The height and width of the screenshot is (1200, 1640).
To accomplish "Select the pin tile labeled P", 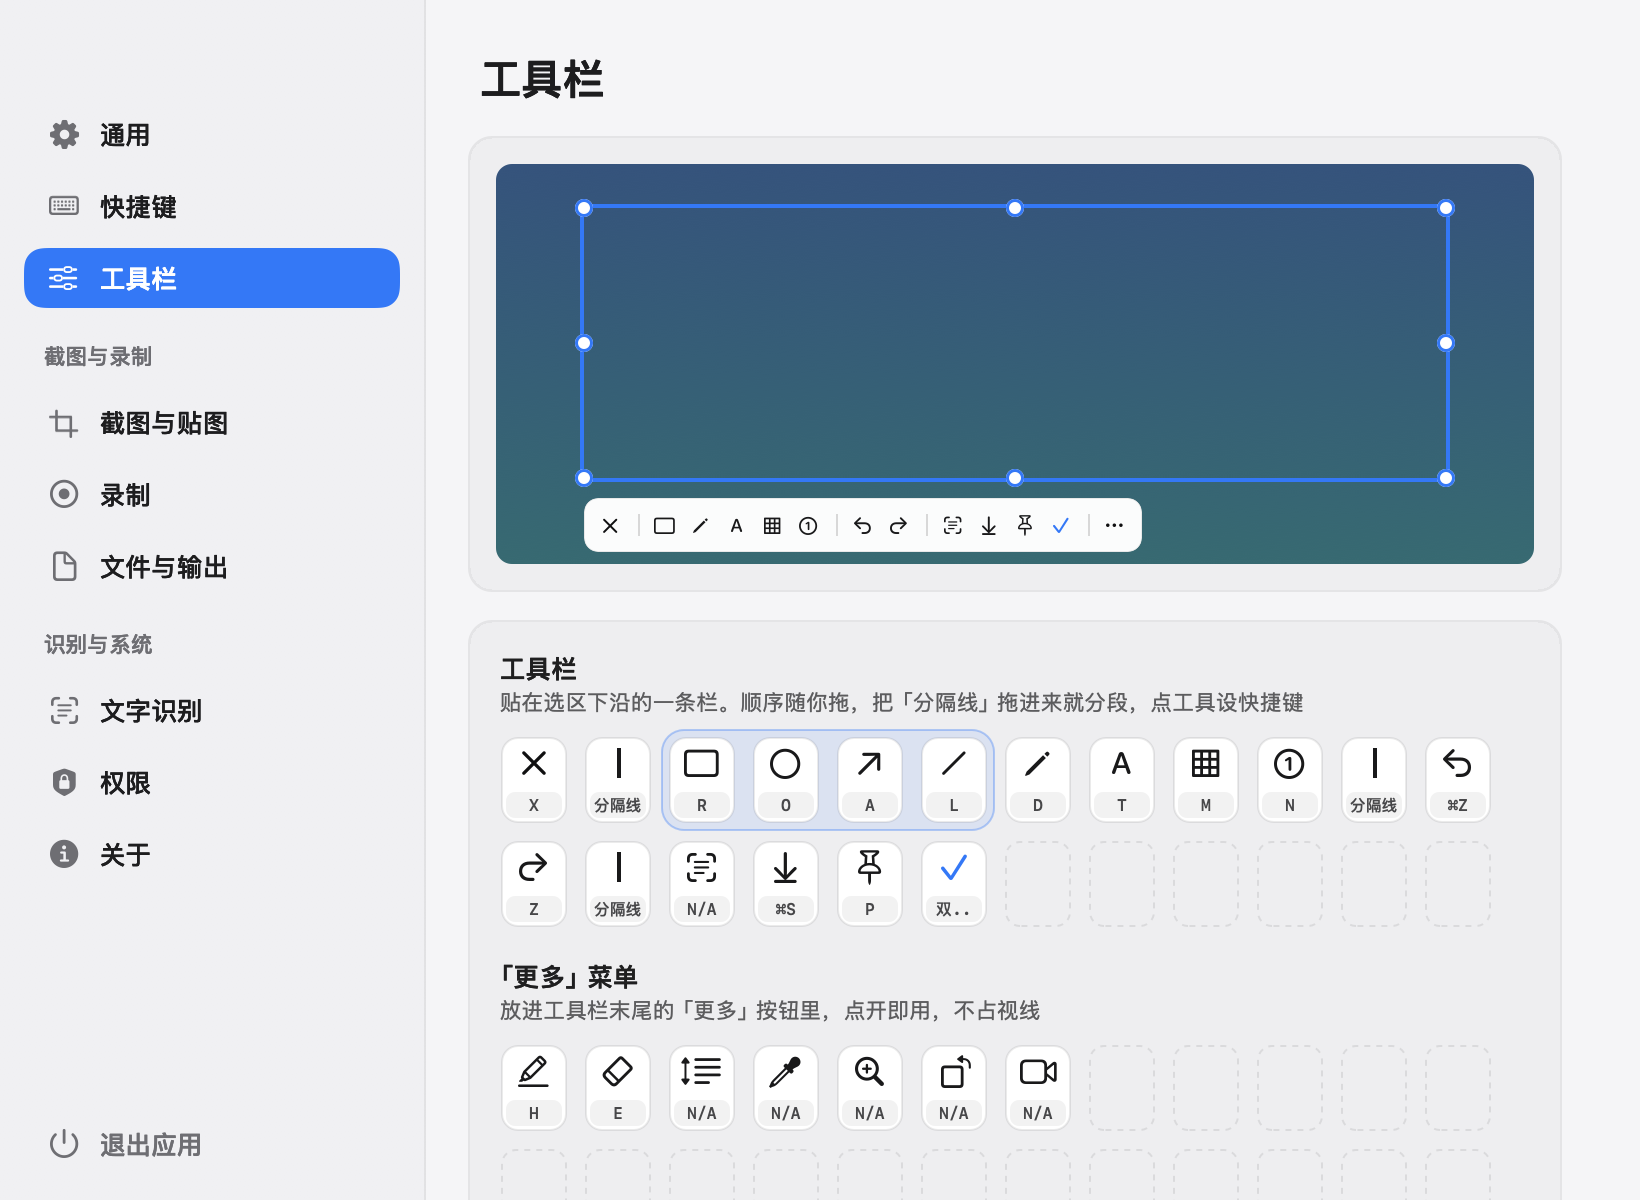I will click(x=870, y=884).
